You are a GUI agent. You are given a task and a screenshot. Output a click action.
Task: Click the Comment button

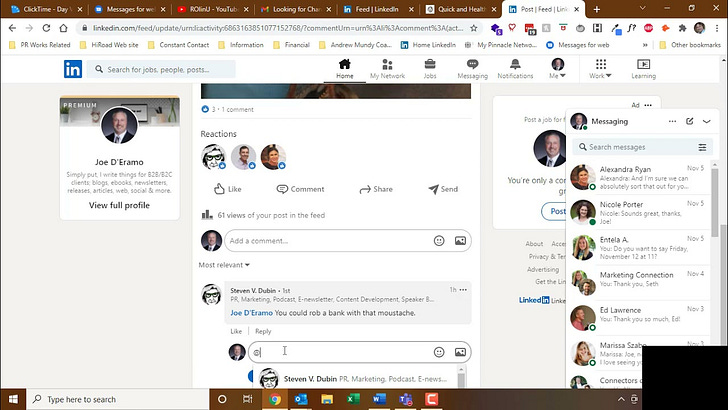coord(300,189)
